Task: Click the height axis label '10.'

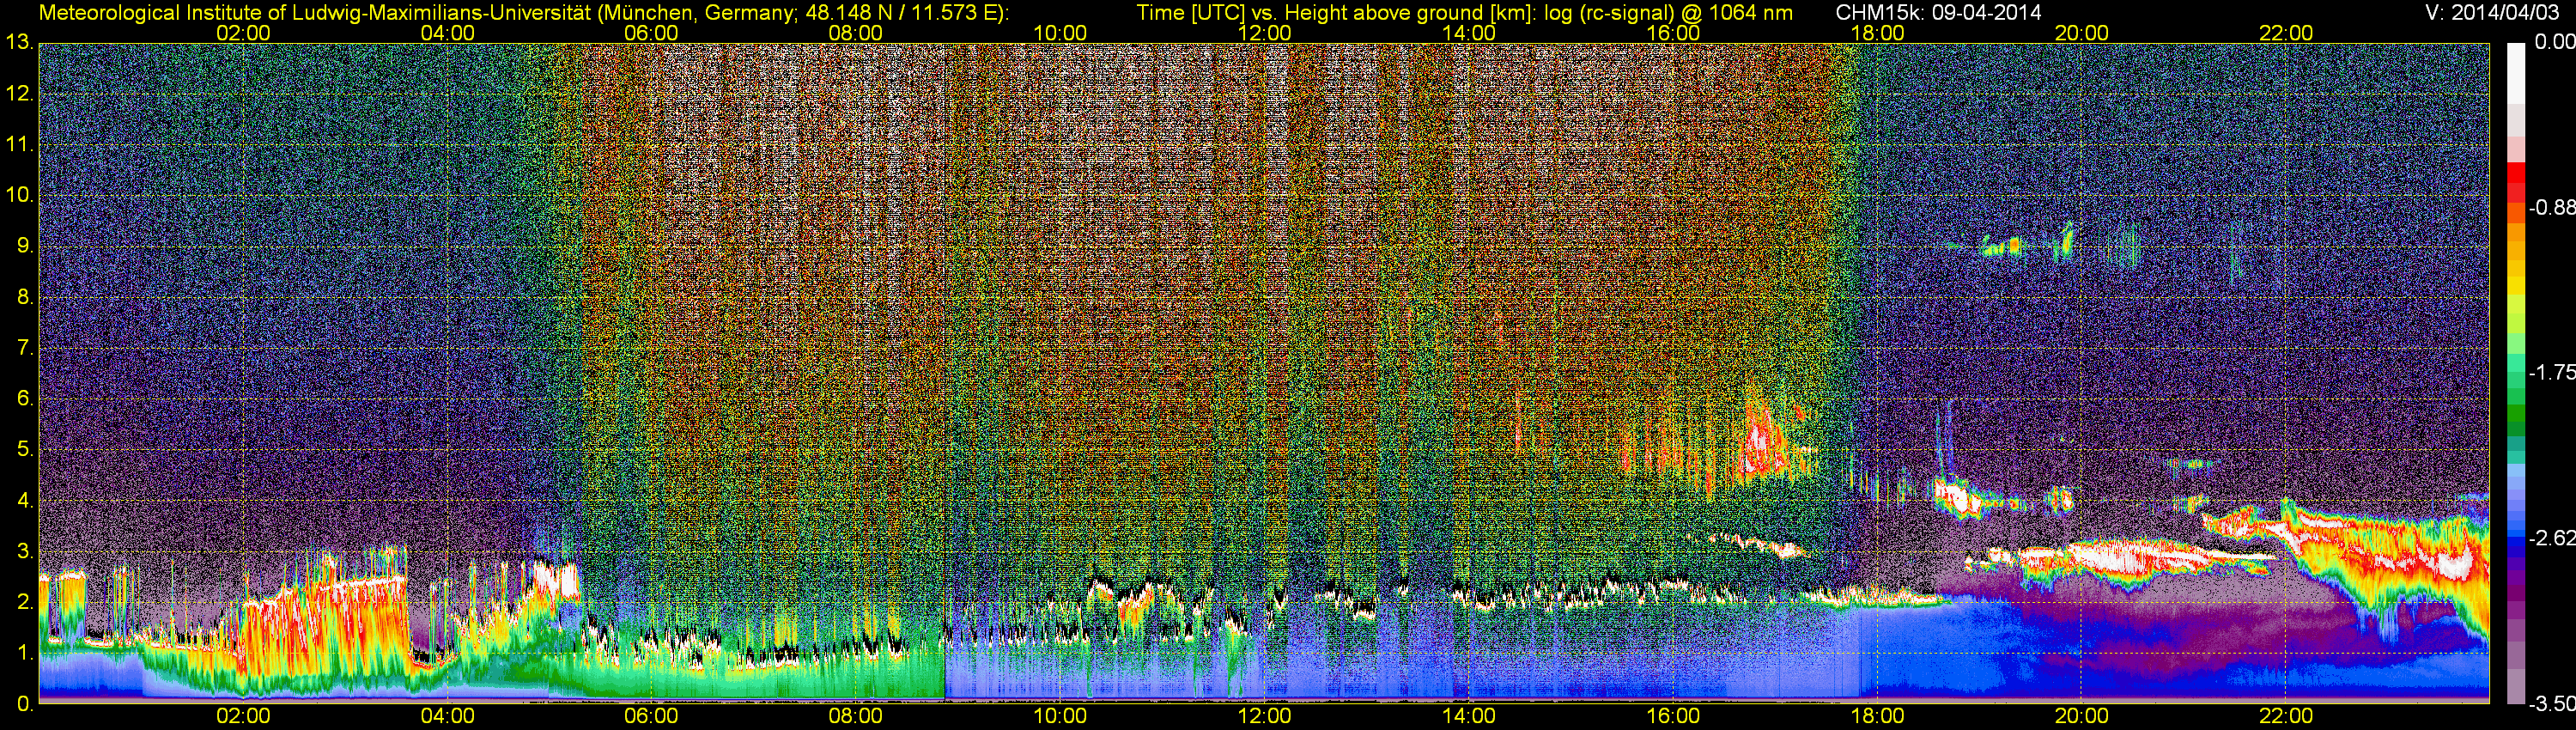Action: [19, 195]
